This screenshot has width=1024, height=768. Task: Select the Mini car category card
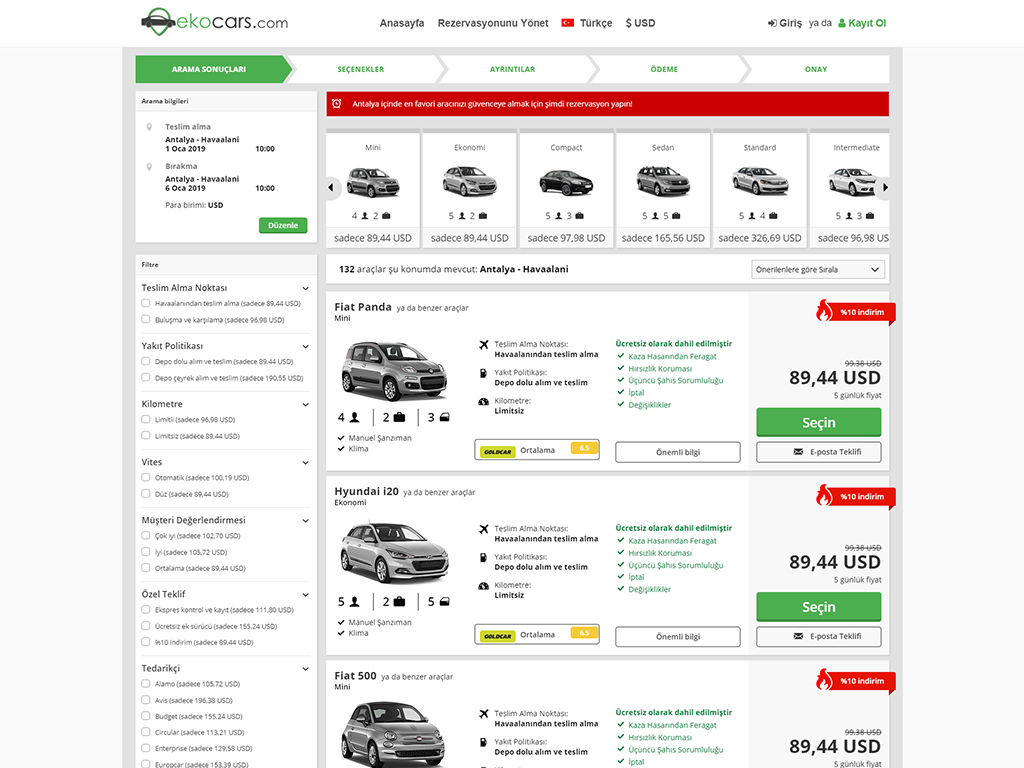[373, 189]
